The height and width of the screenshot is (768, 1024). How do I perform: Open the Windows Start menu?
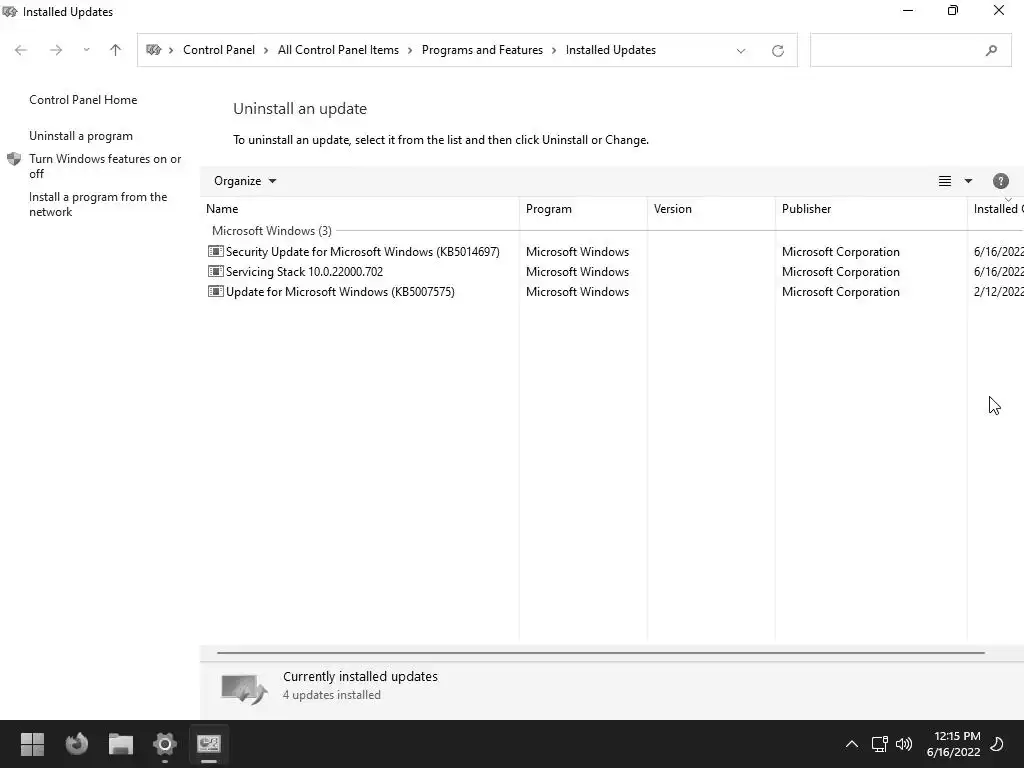[x=32, y=744]
